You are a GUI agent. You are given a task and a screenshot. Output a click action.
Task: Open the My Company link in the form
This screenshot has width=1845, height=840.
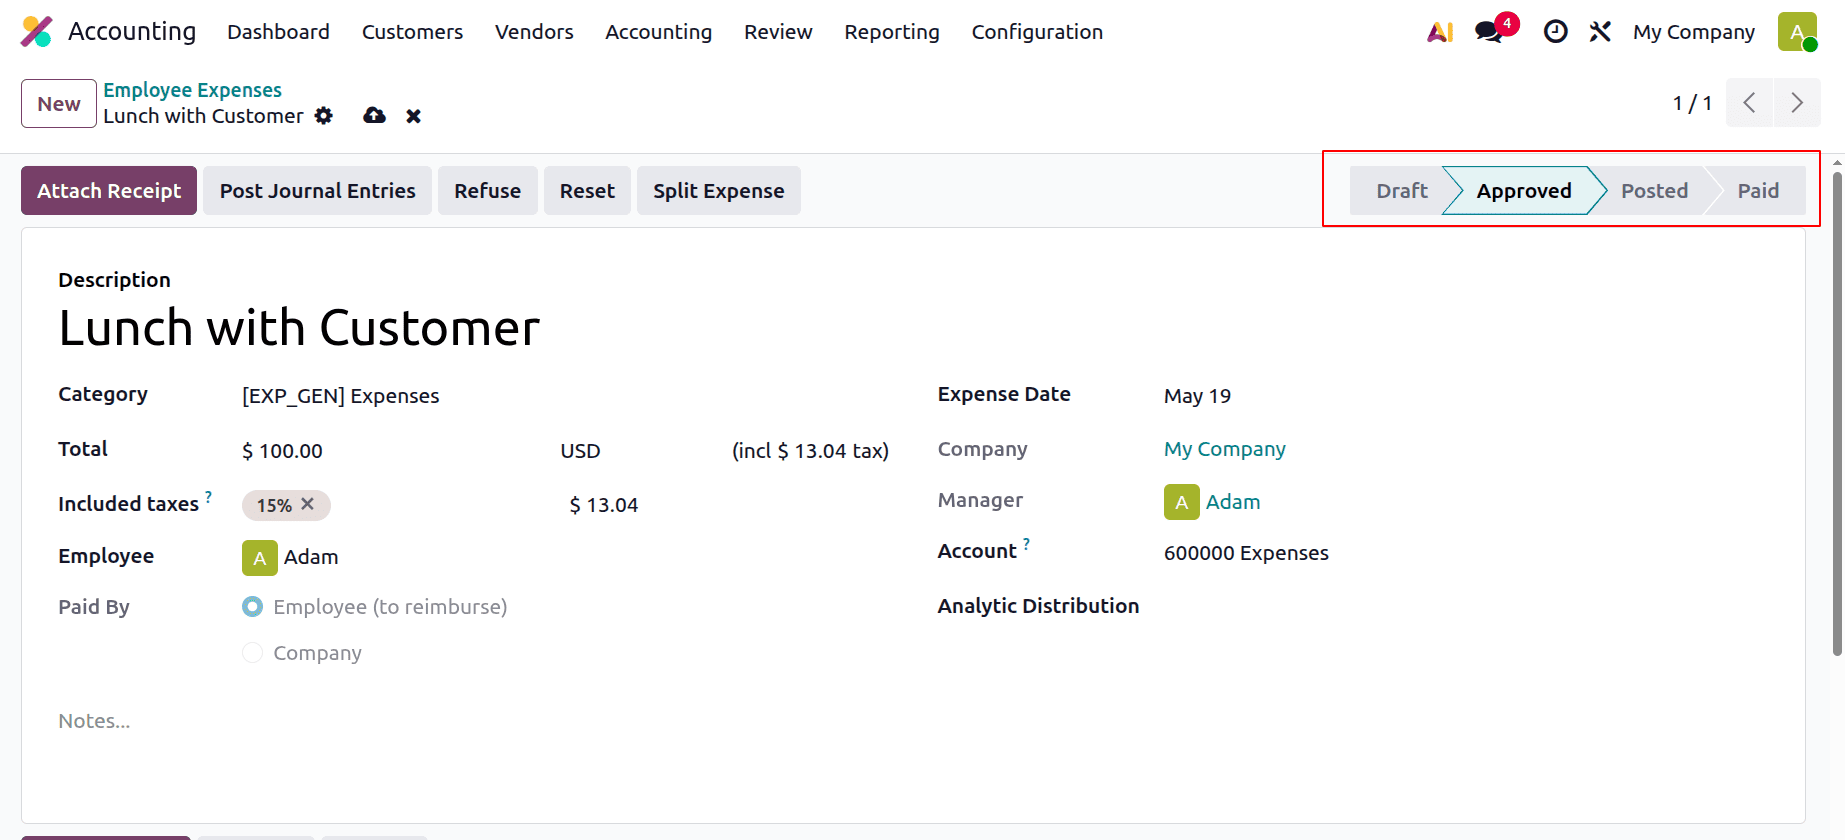click(x=1224, y=449)
